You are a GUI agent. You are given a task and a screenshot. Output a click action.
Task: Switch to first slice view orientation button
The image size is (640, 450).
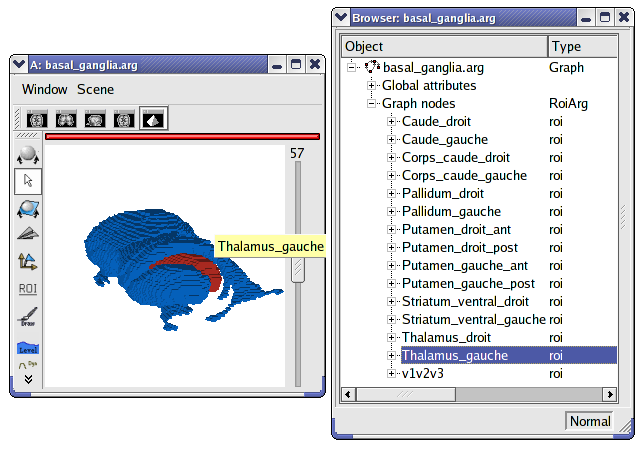[37, 118]
